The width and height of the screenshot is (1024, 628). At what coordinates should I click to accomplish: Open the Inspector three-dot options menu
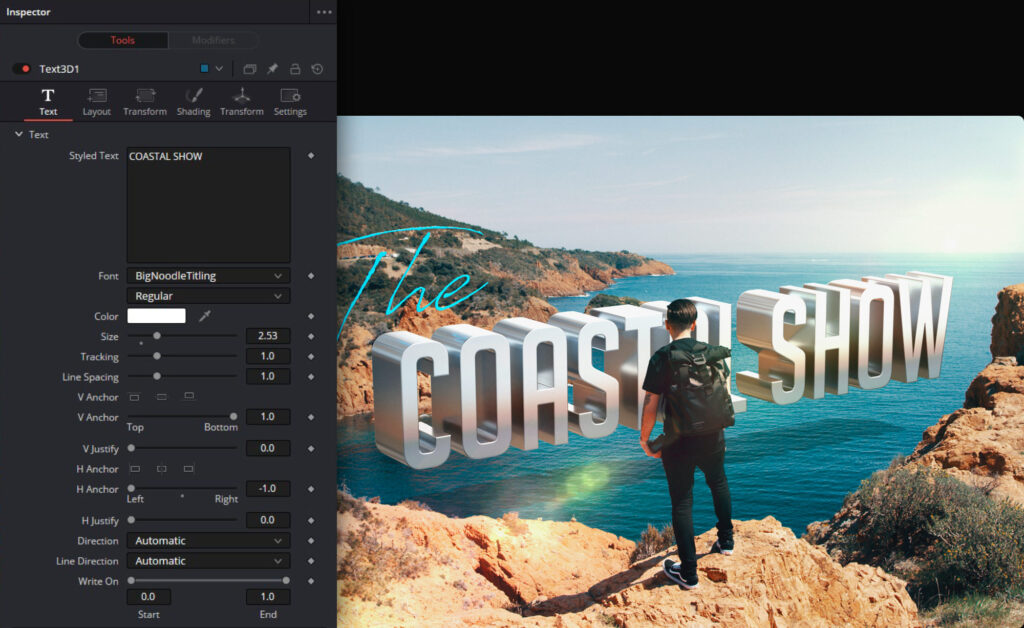[323, 12]
